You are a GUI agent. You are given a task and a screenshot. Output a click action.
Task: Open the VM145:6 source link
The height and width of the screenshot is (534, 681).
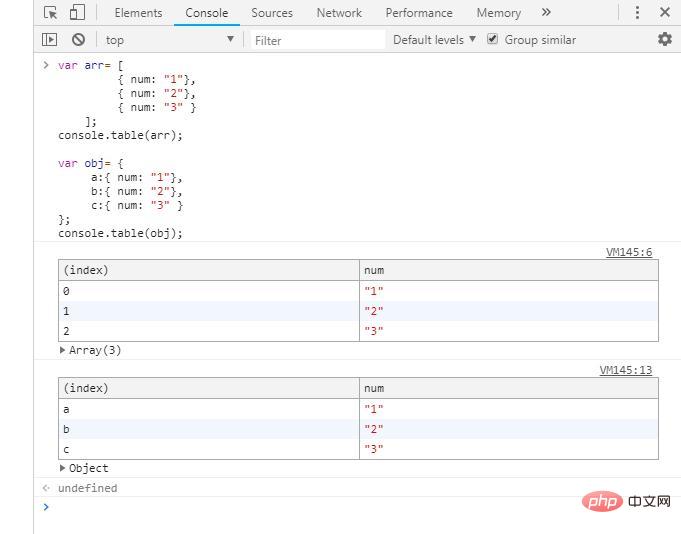(628, 253)
